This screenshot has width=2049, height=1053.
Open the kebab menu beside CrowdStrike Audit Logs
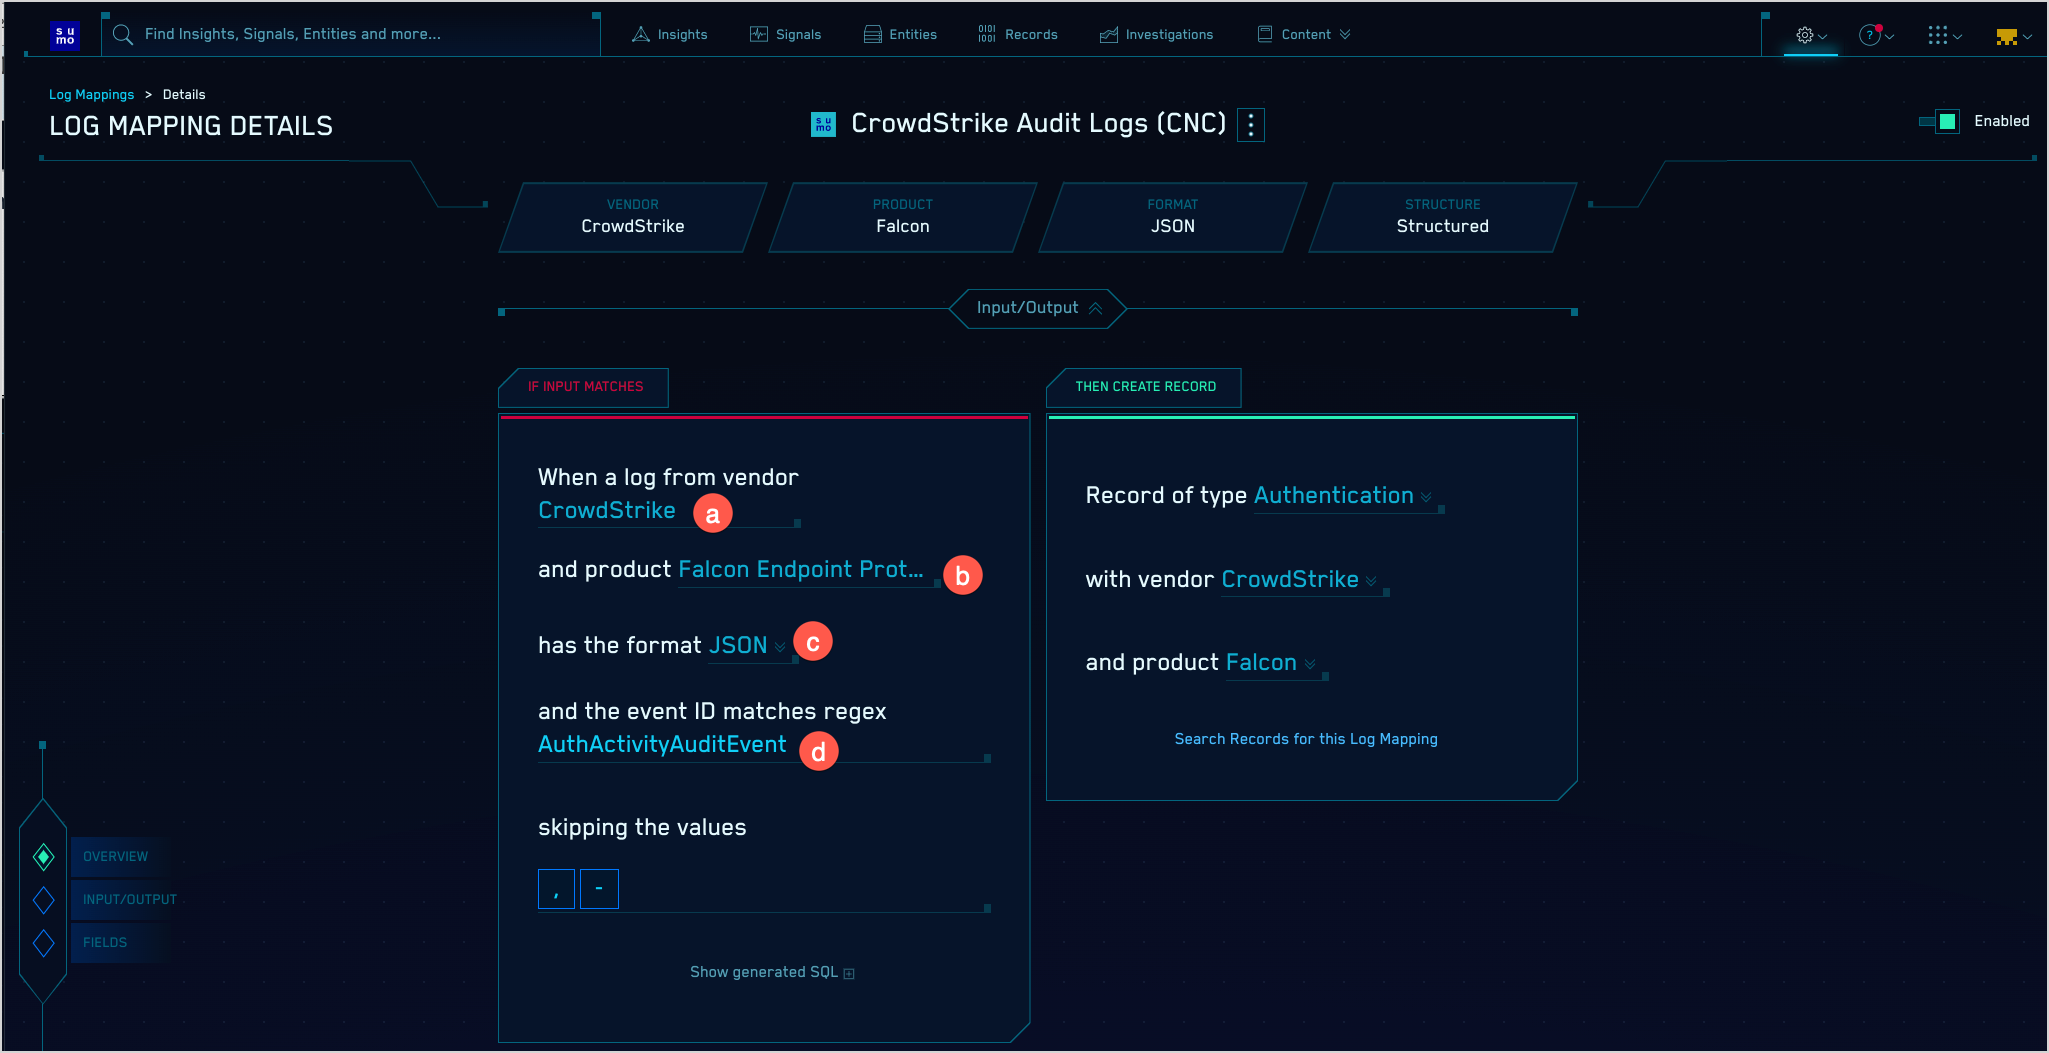click(x=1249, y=124)
